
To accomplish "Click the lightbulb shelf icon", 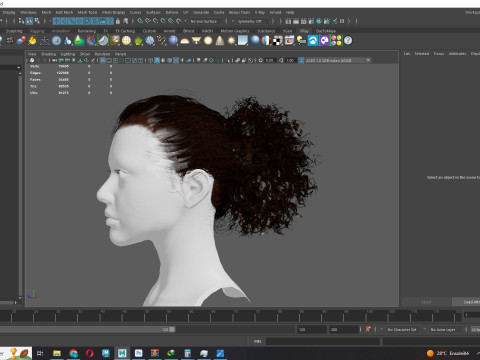I will tap(301, 41).
